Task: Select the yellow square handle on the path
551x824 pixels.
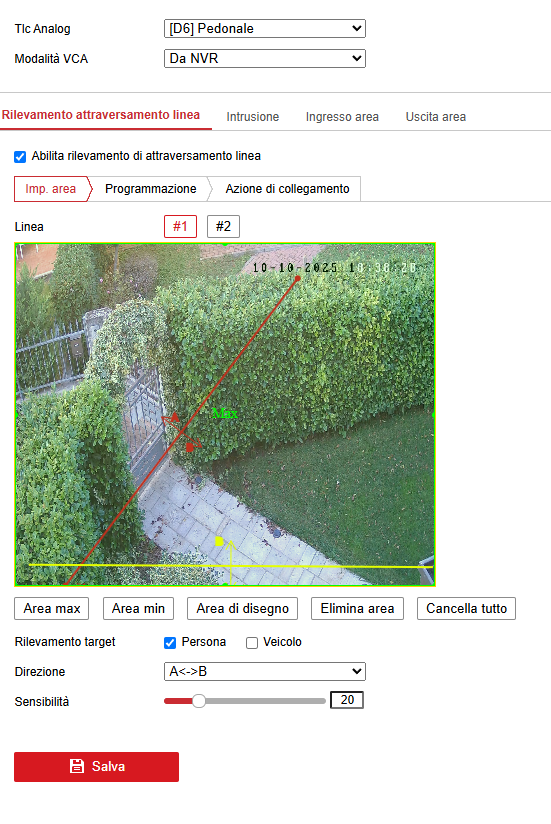Action: [x=219, y=541]
